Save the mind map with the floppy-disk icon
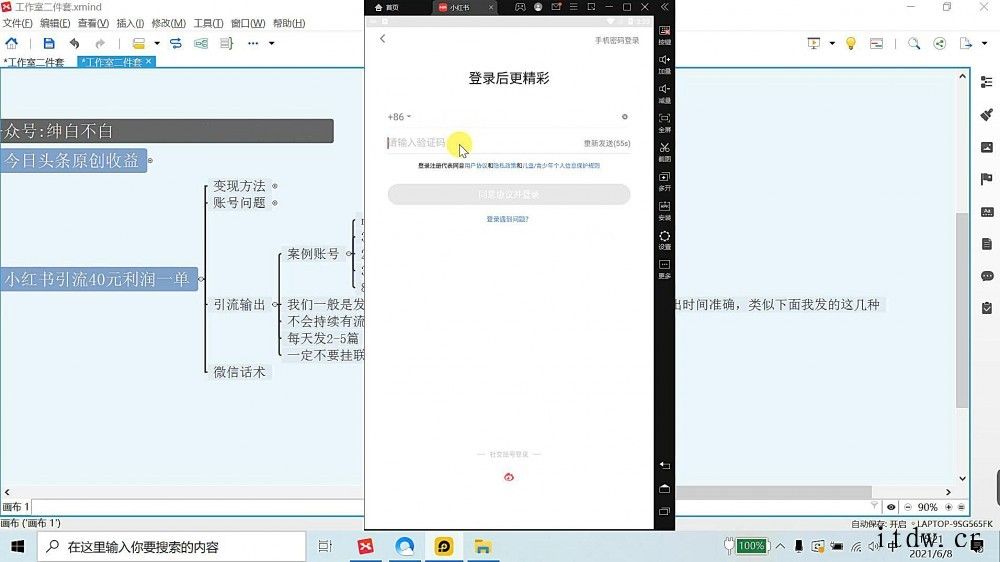This screenshot has width=1000, height=562. tap(48, 43)
